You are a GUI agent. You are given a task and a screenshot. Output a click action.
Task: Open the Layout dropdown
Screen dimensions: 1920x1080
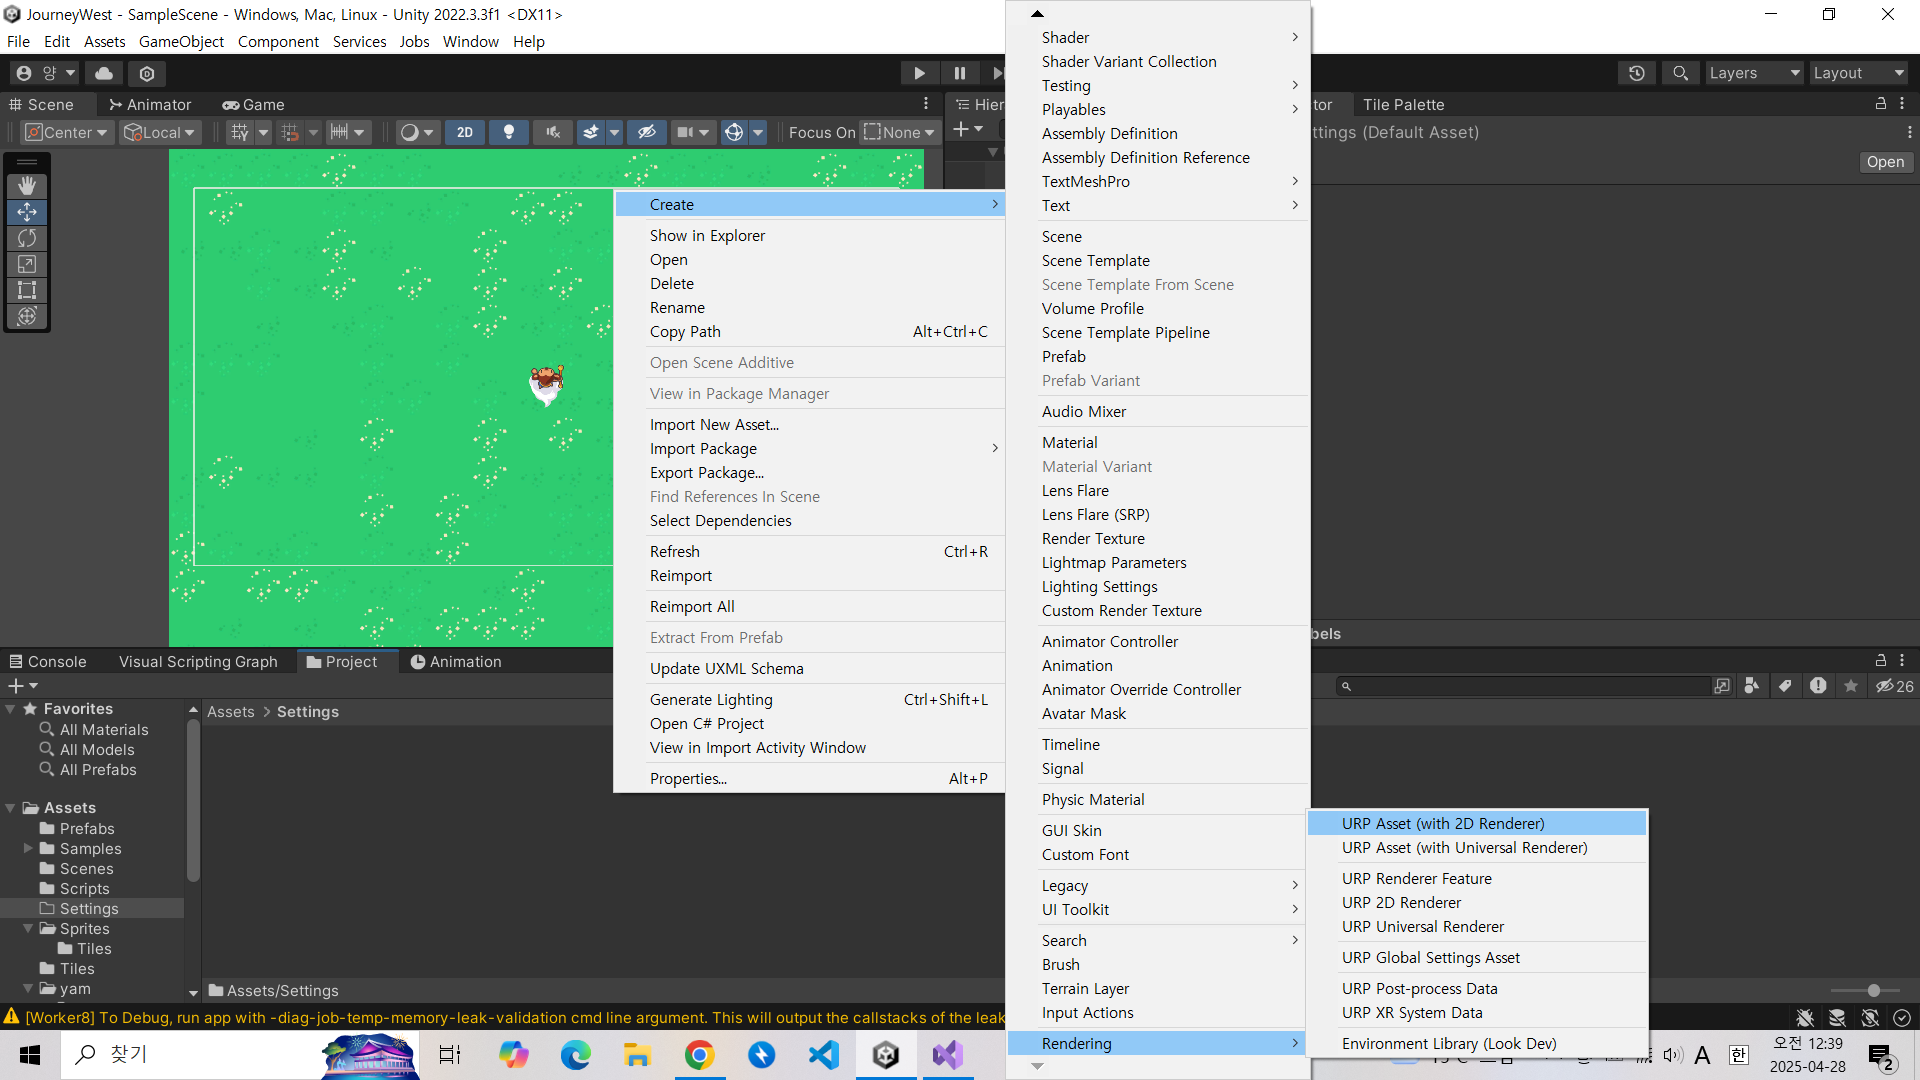pyautogui.click(x=1858, y=73)
